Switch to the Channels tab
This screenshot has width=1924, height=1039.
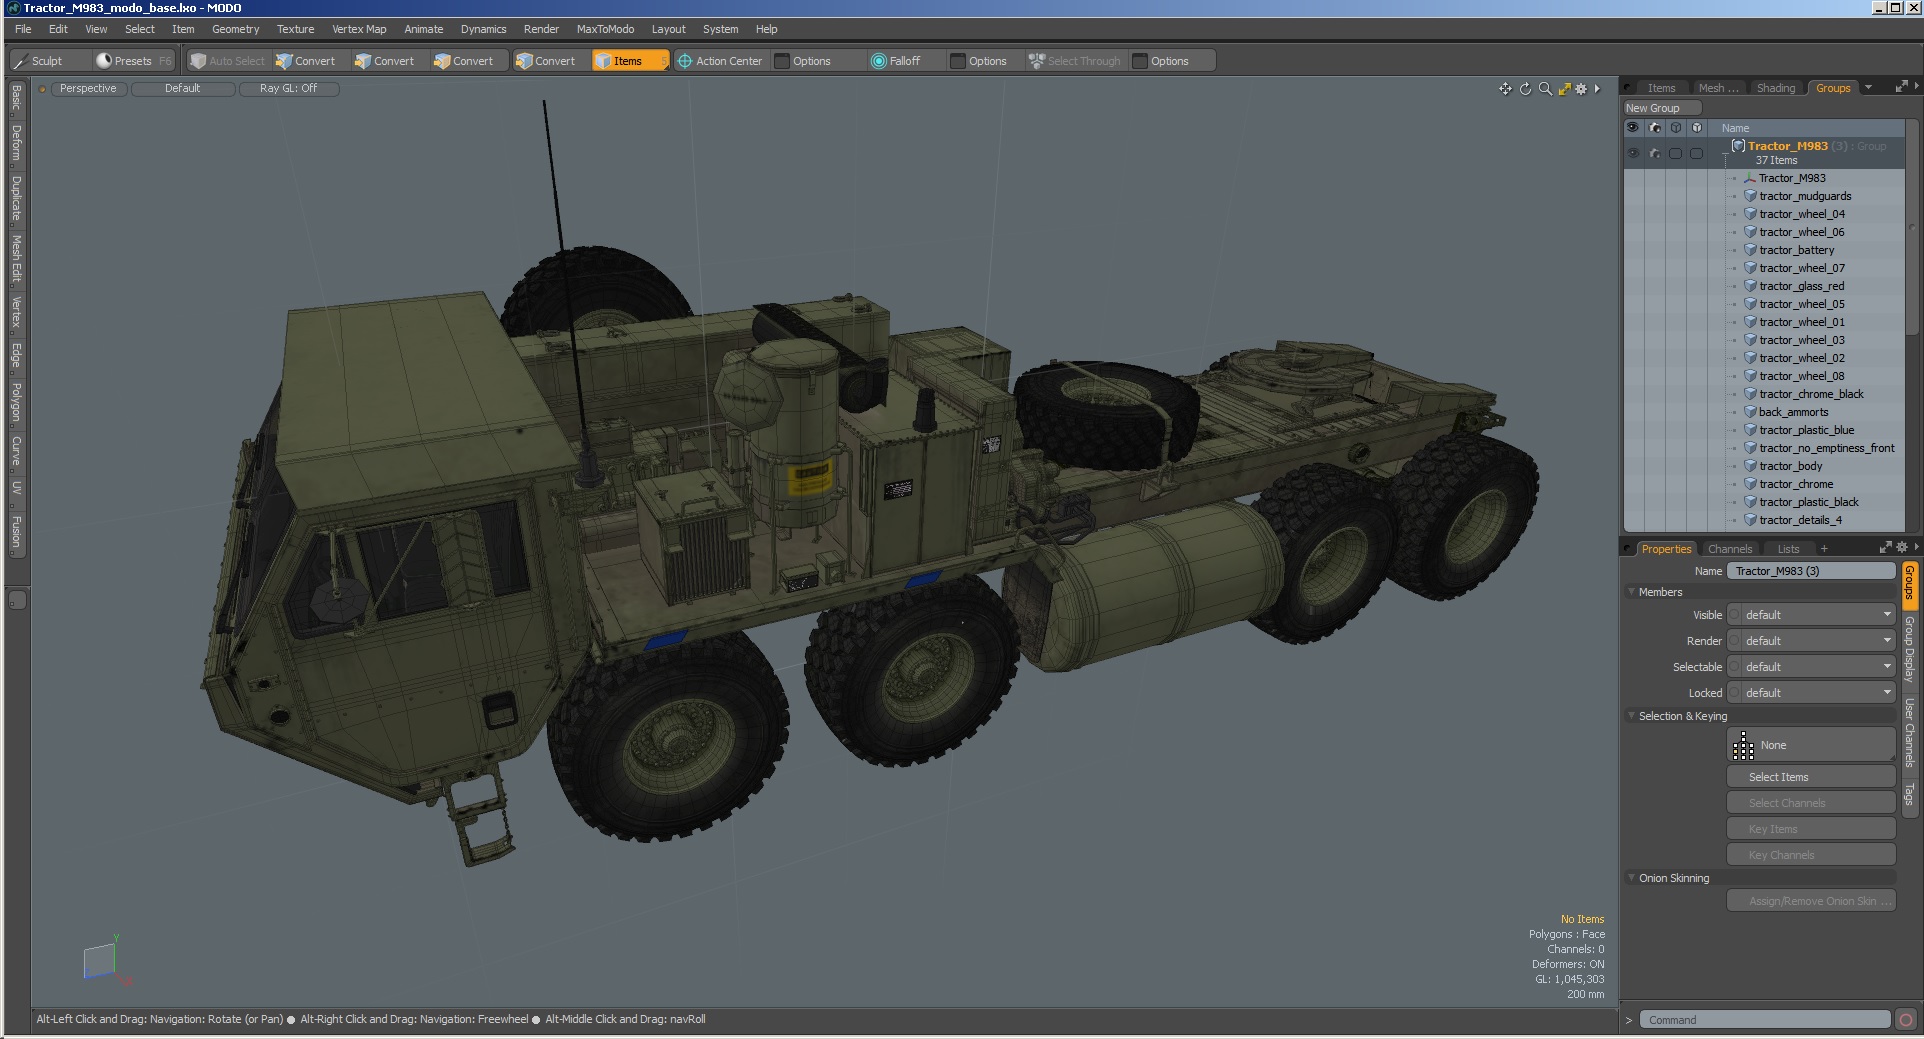point(1730,549)
